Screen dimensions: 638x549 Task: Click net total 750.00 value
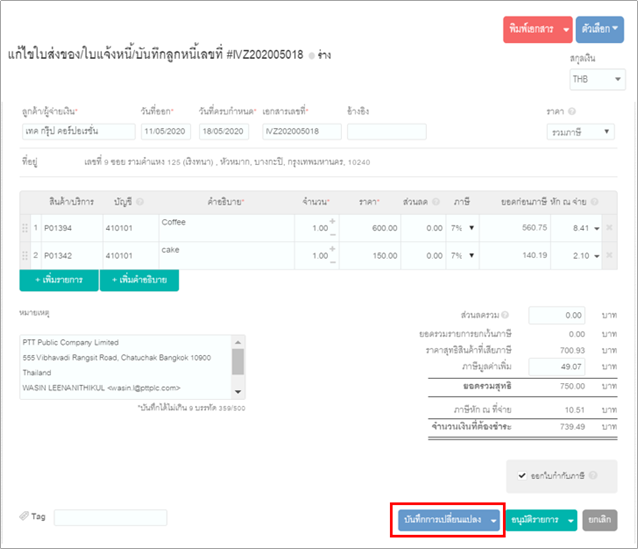(x=572, y=386)
